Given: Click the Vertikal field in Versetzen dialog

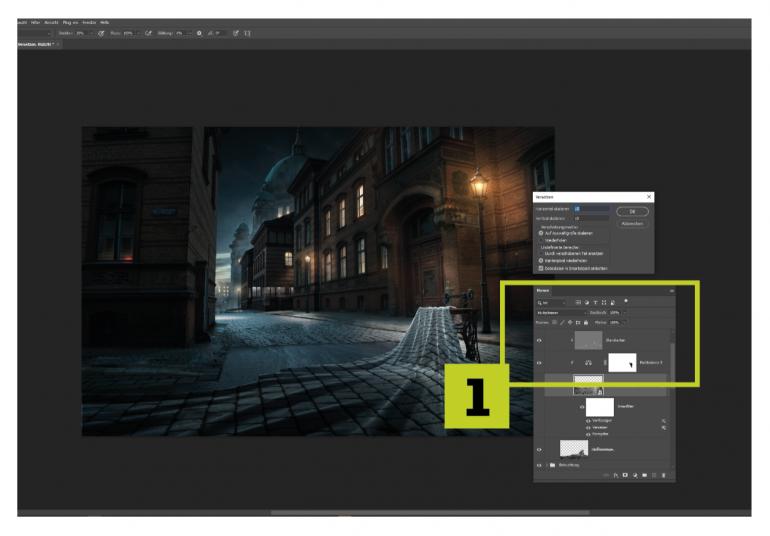Looking at the screenshot, I should point(591,218).
